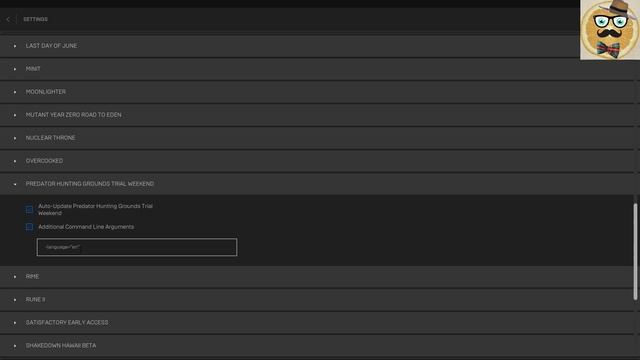The width and height of the screenshot is (640, 360).
Task: Expand Mutant Year Zero Road to Eden
Action: coord(317,115)
